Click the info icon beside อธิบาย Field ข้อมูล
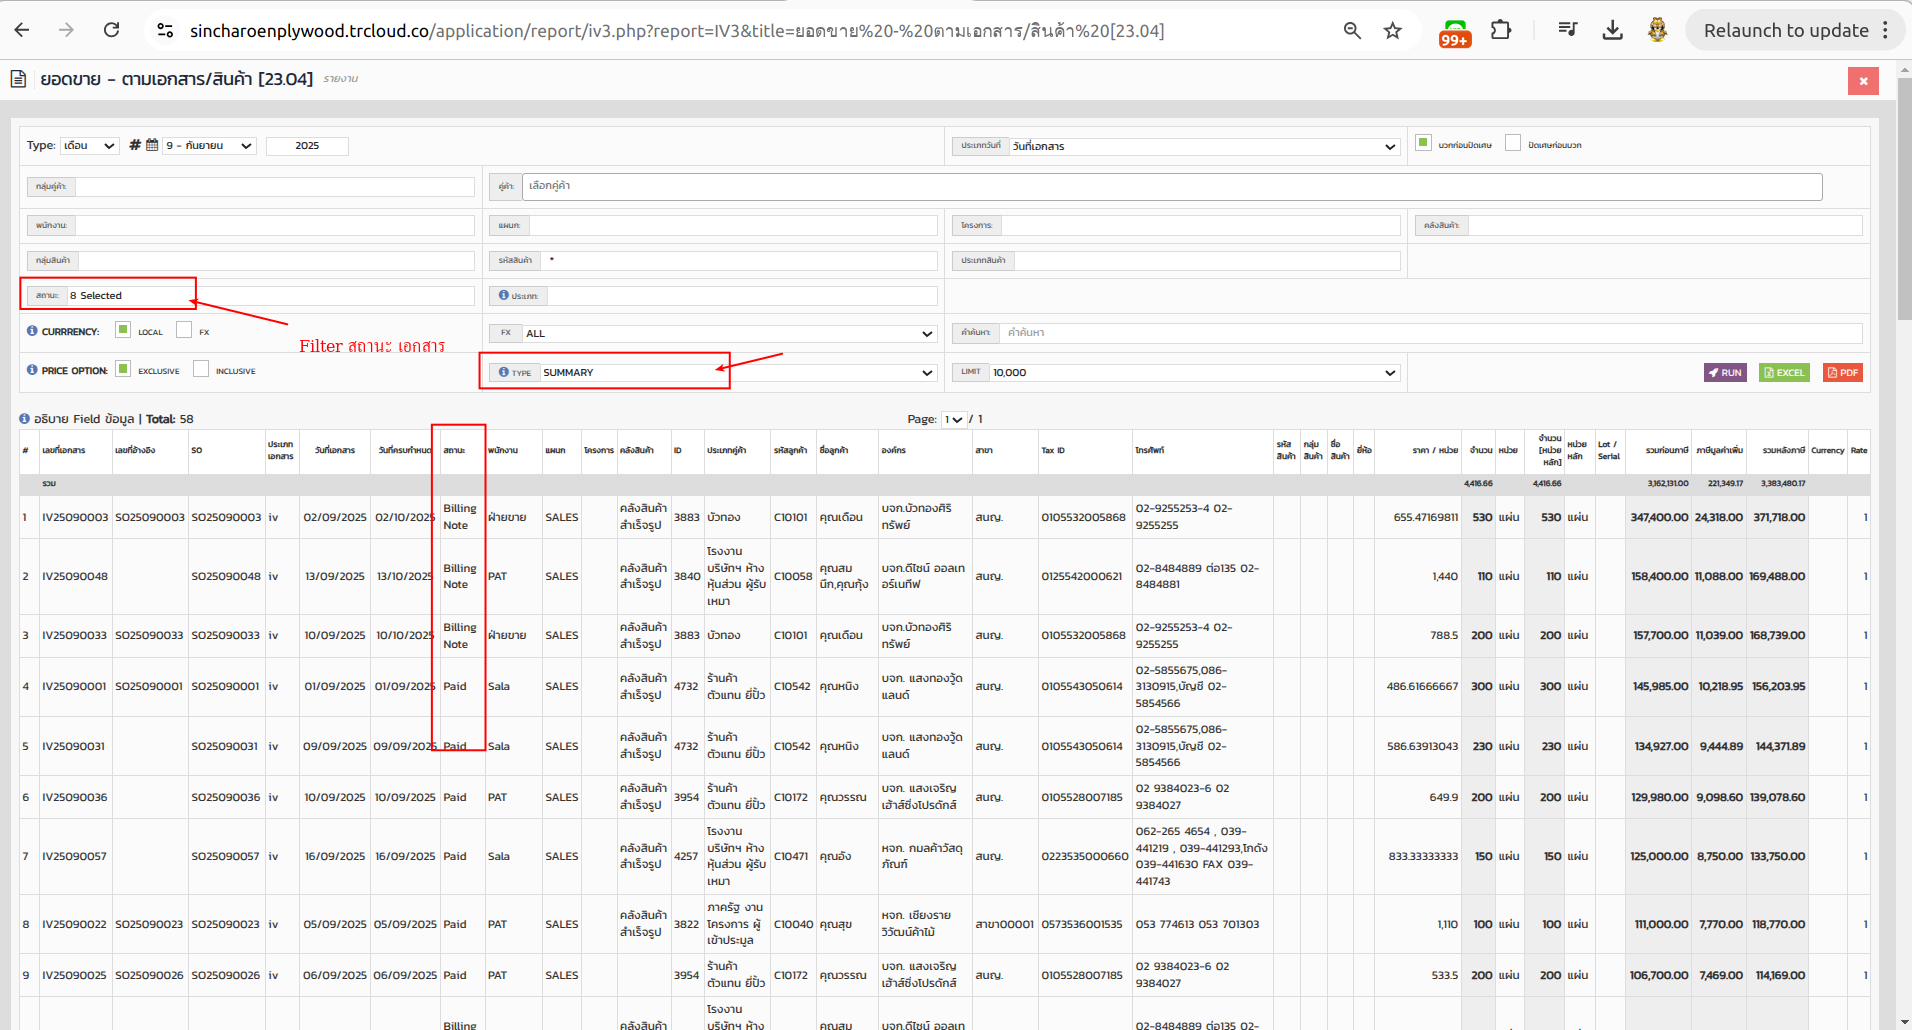This screenshot has width=1912, height=1030. click(25, 419)
